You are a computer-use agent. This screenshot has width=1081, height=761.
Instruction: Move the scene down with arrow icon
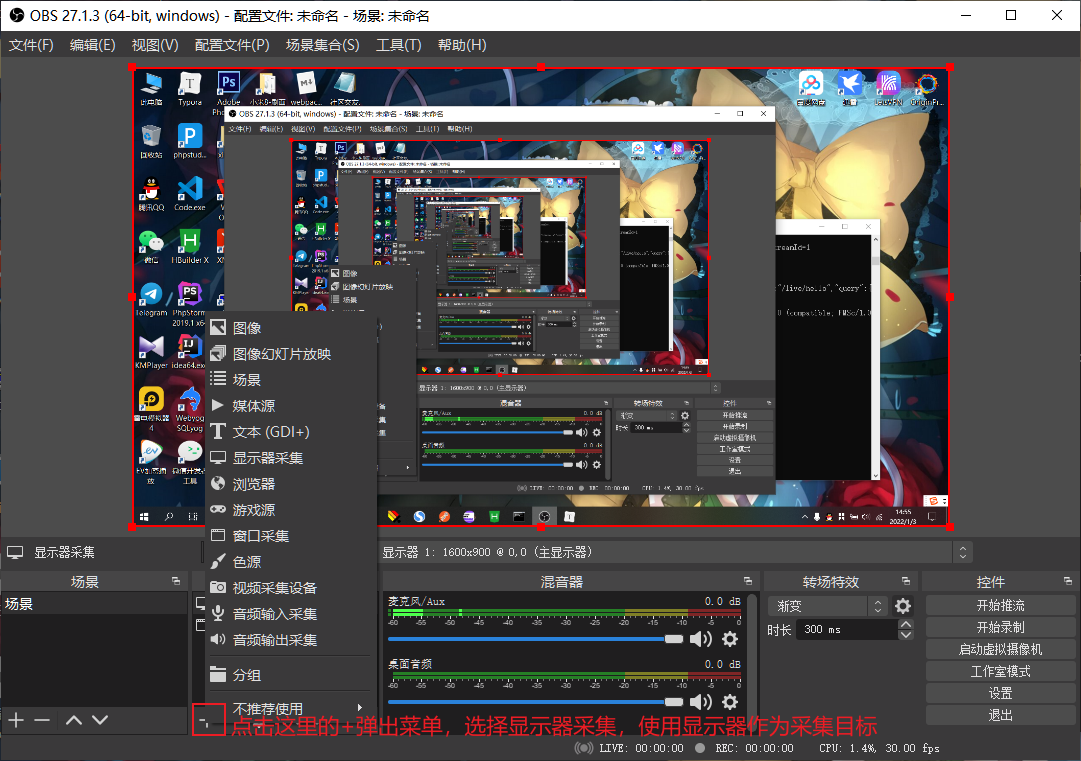100,720
